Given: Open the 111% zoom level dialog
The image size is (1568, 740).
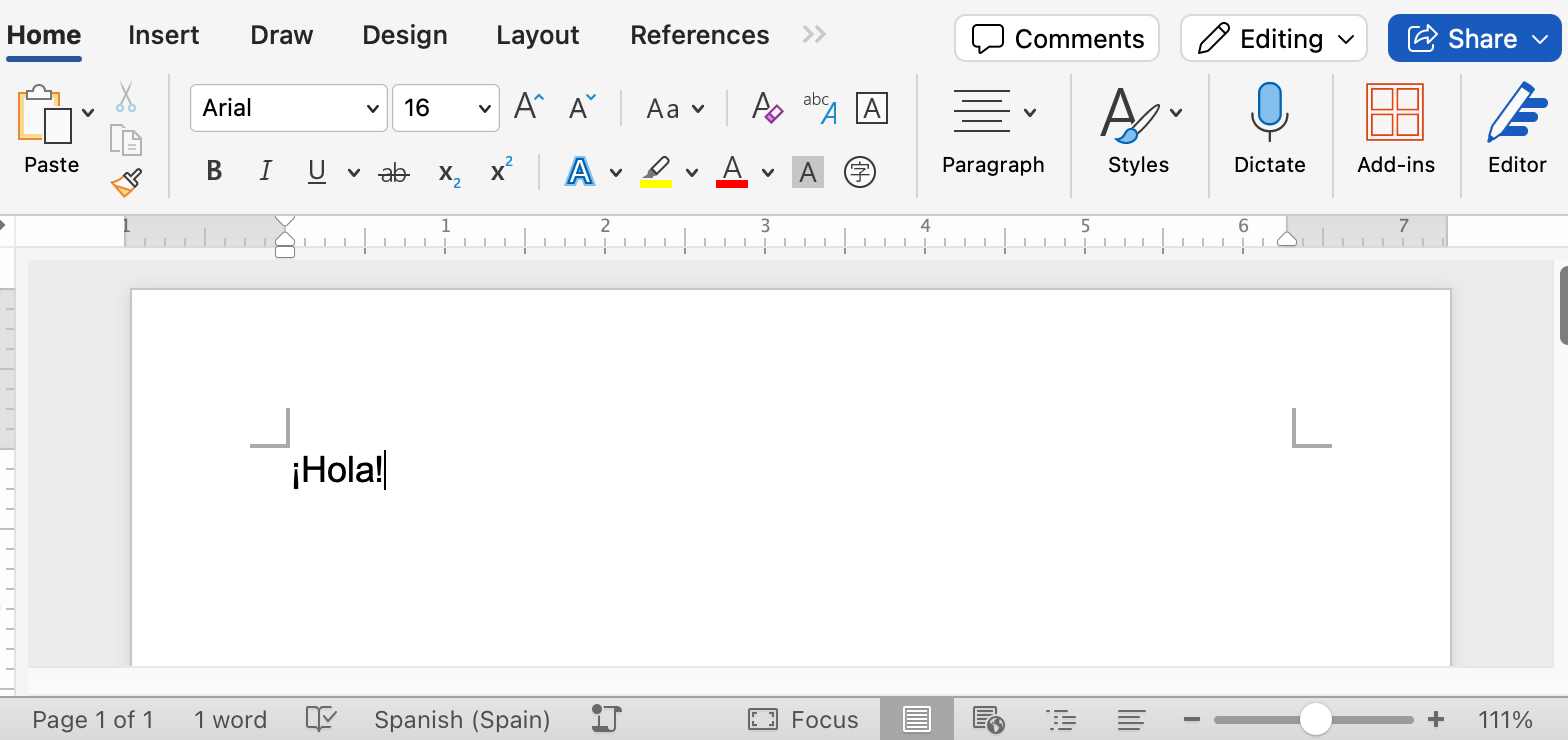Looking at the screenshot, I should 1505,719.
